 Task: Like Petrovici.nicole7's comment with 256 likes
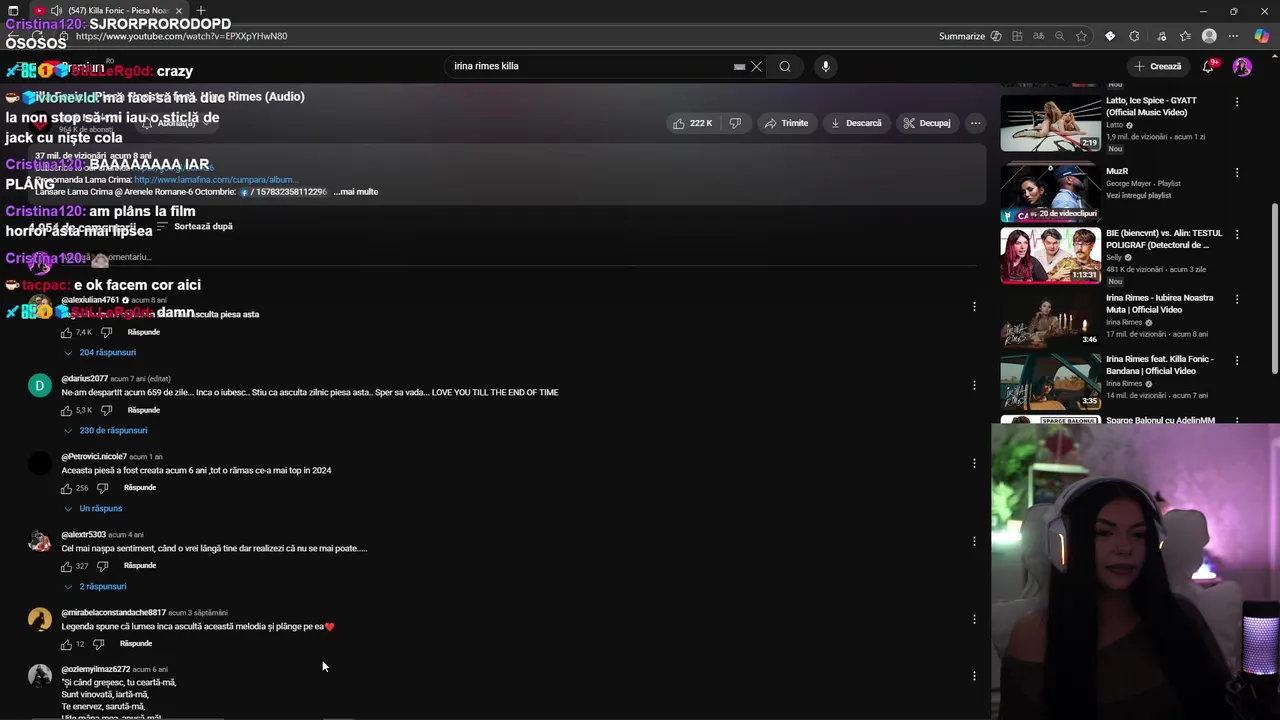point(66,488)
